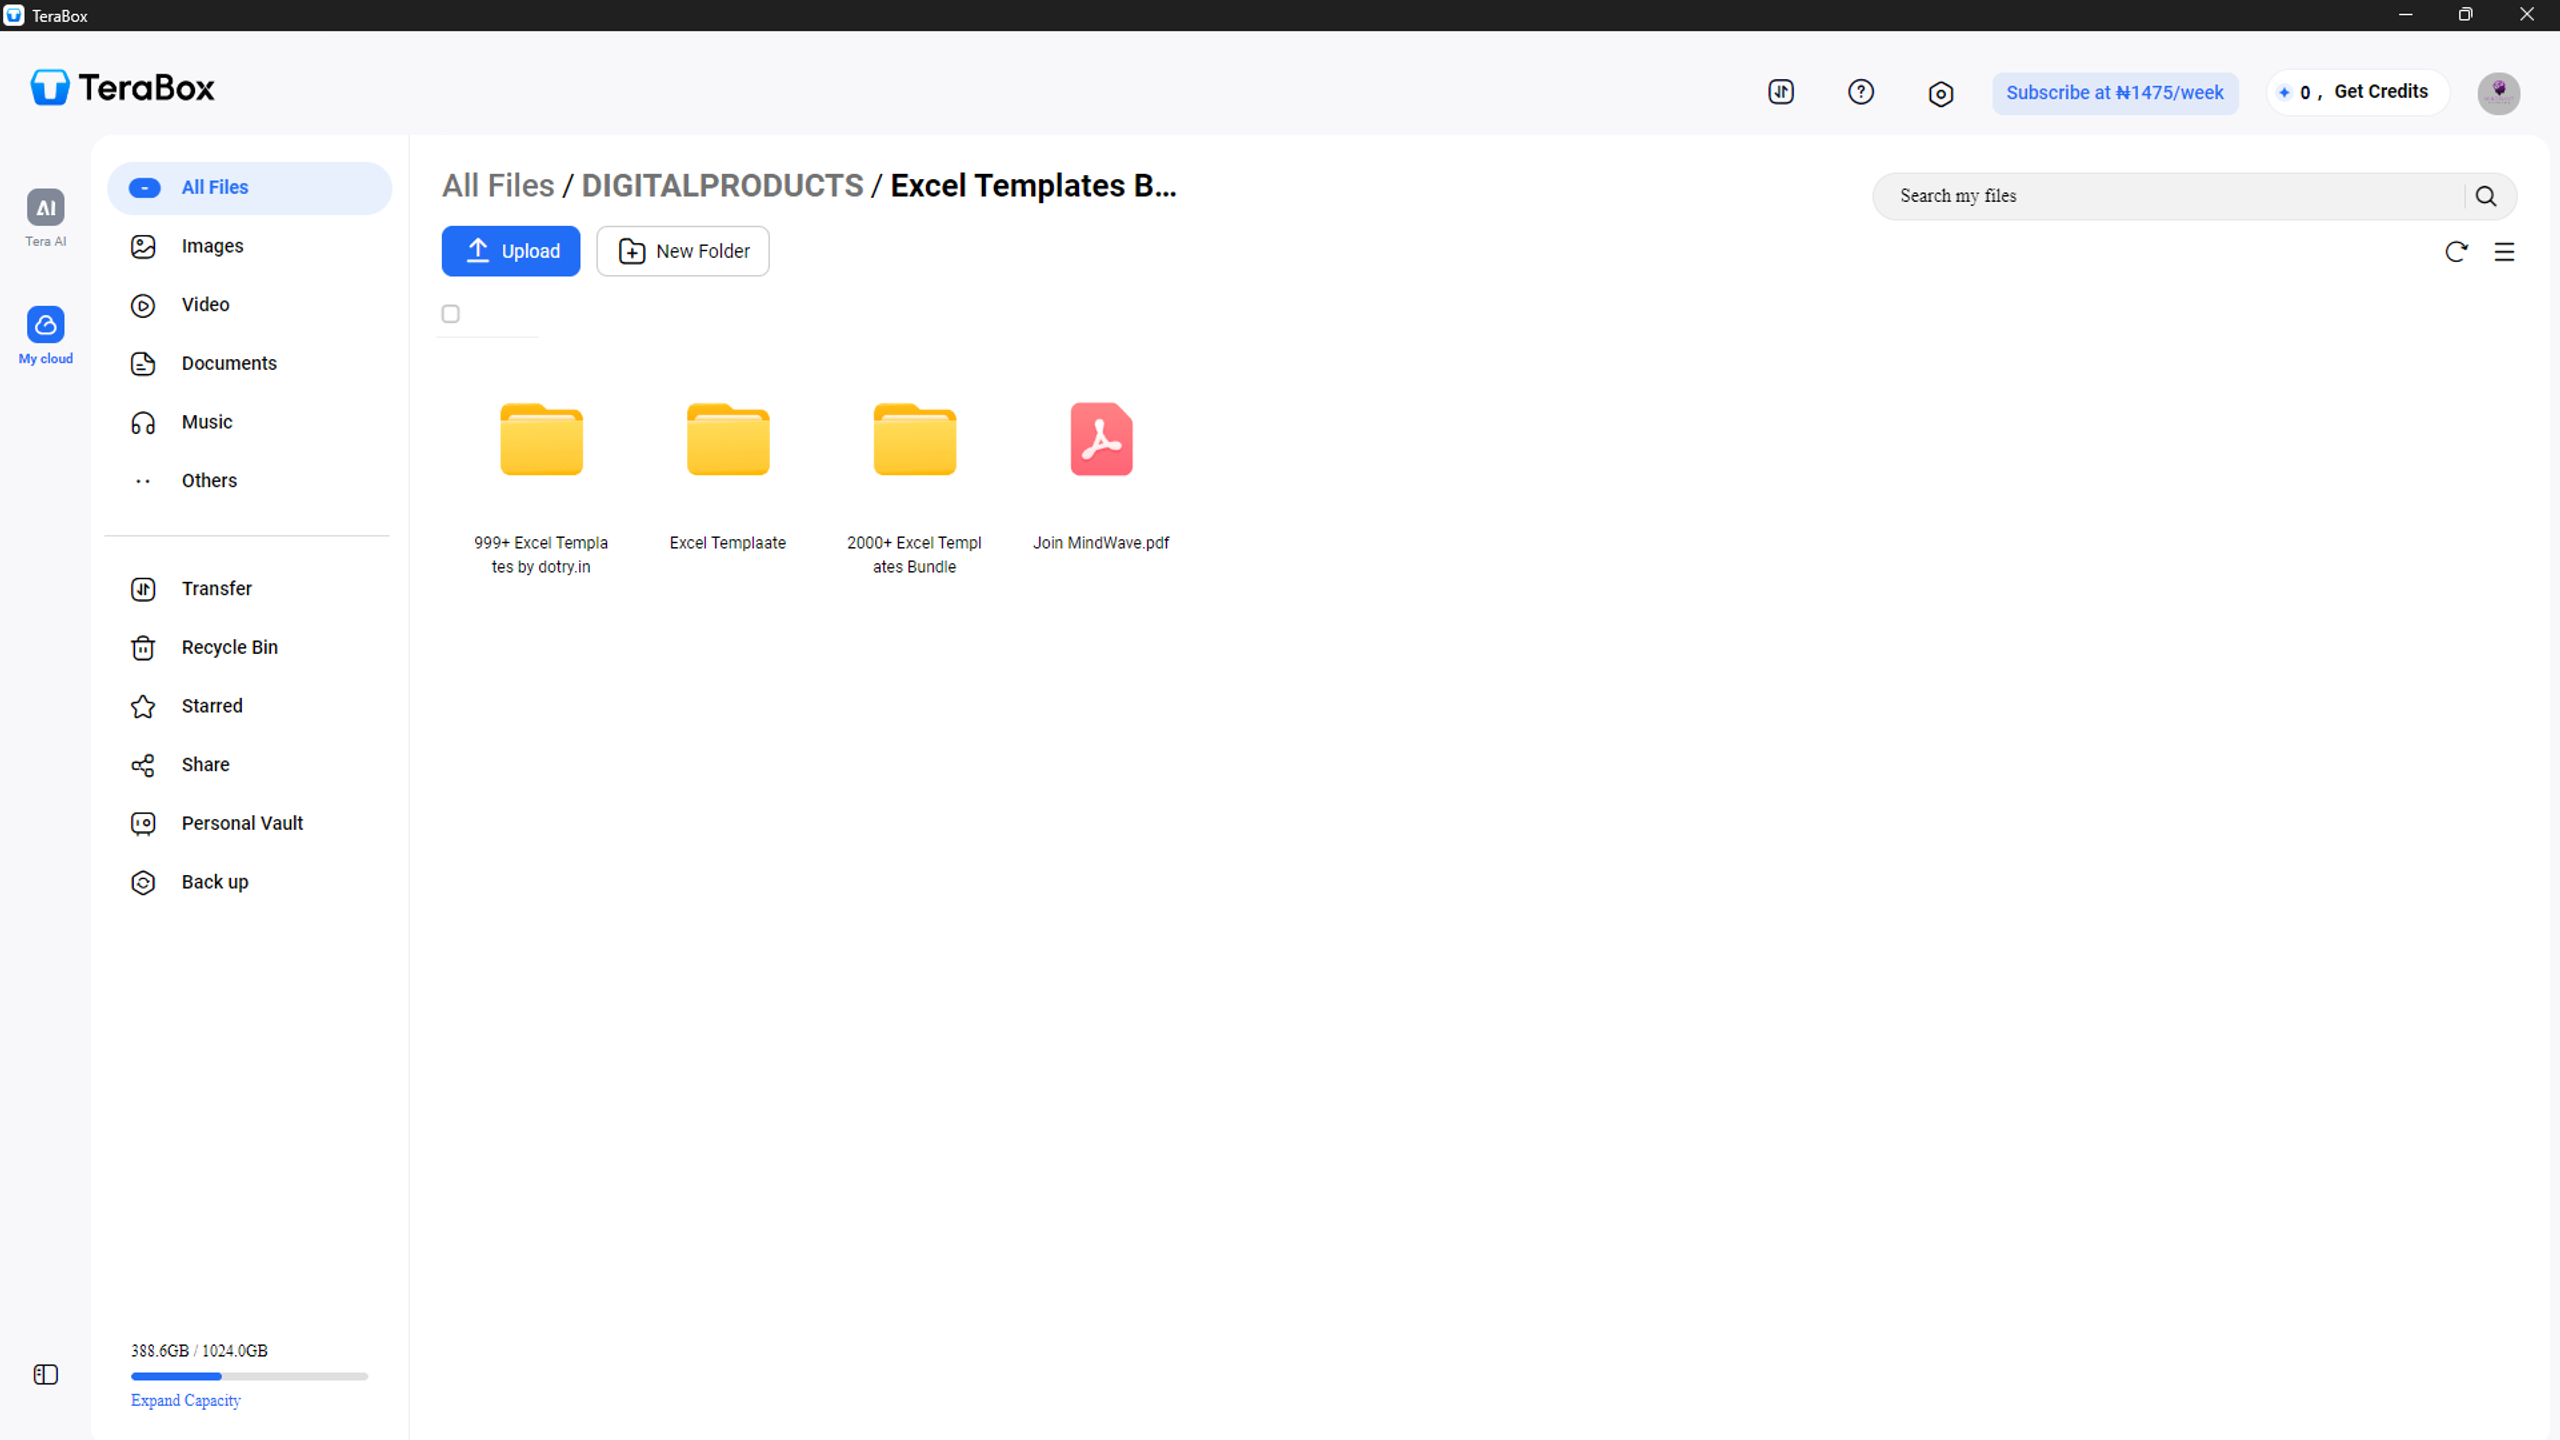Navigate to All Files breadcrumb

[498, 186]
